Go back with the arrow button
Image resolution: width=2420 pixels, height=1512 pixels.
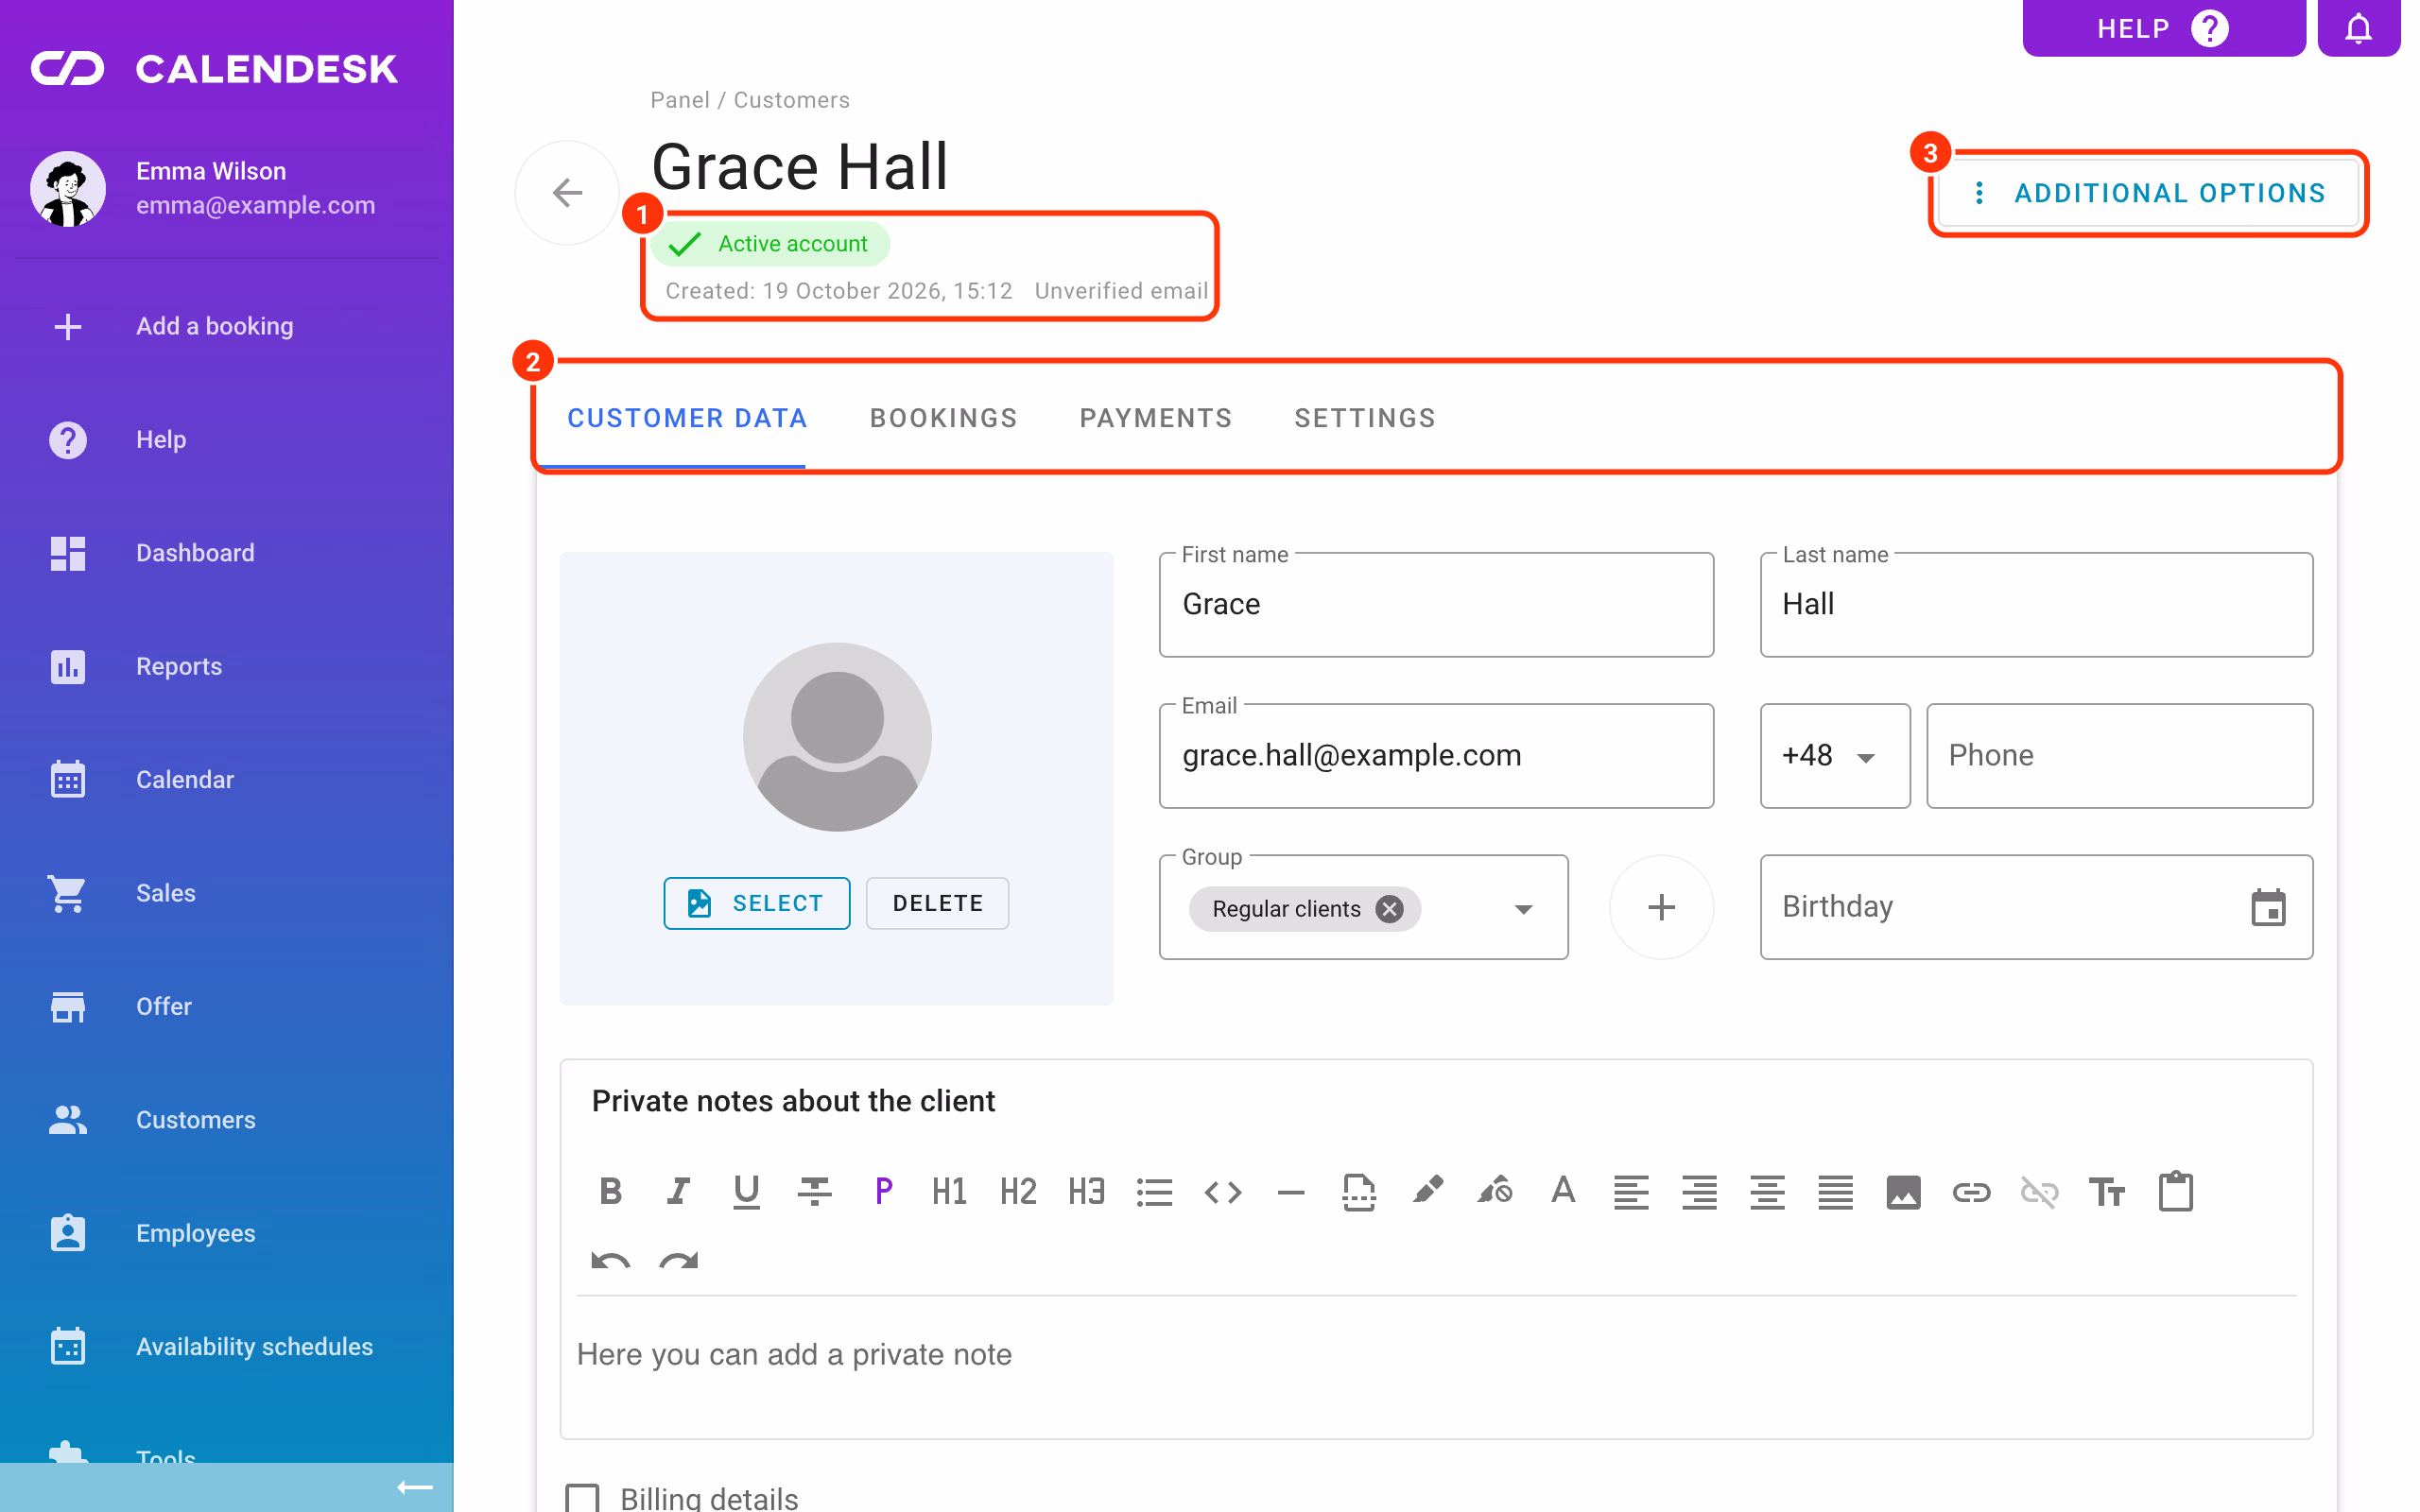click(567, 192)
